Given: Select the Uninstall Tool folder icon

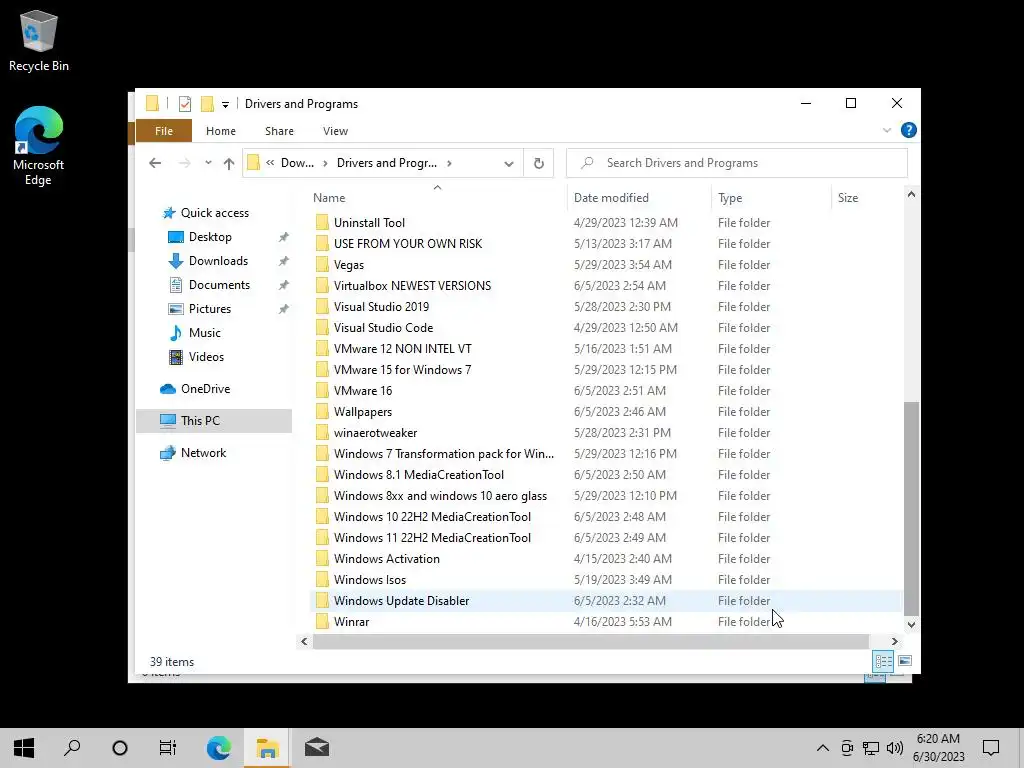Looking at the screenshot, I should tap(322, 223).
